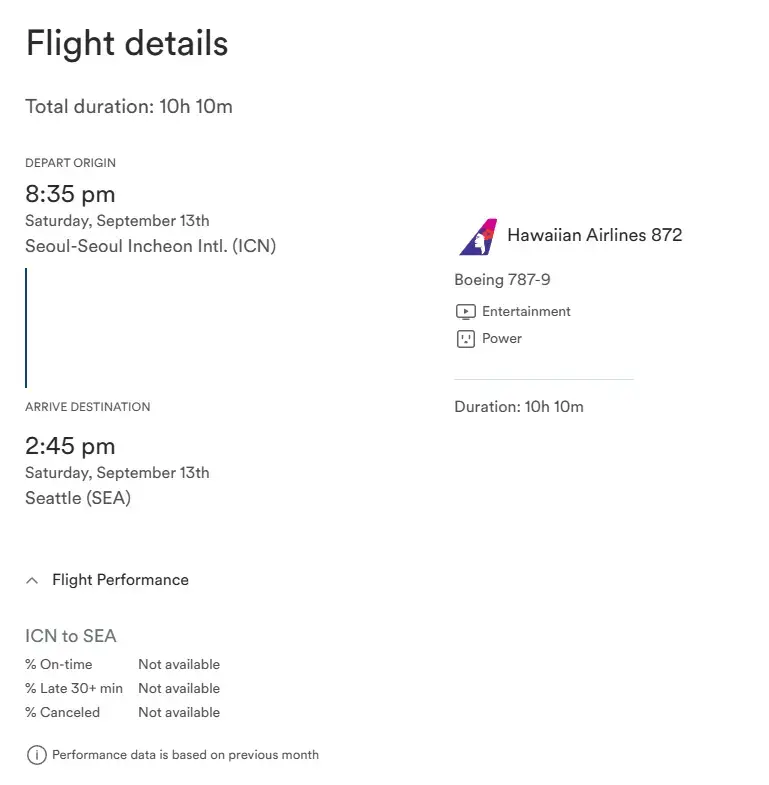Collapse Flight Performance using the chevron arrow
Image resolution: width=769 pixels, height=785 pixels.
pos(32,580)
